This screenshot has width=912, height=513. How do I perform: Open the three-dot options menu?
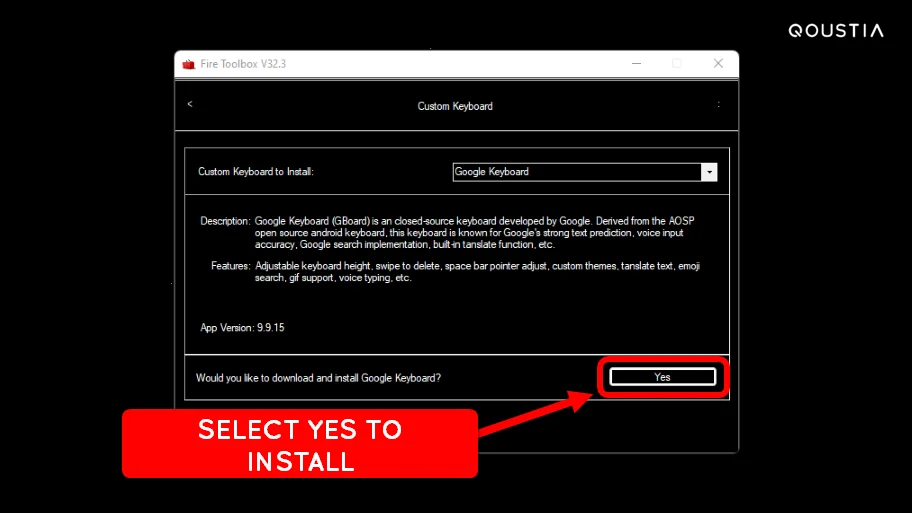pyautogui.click(x=718, y=105)
